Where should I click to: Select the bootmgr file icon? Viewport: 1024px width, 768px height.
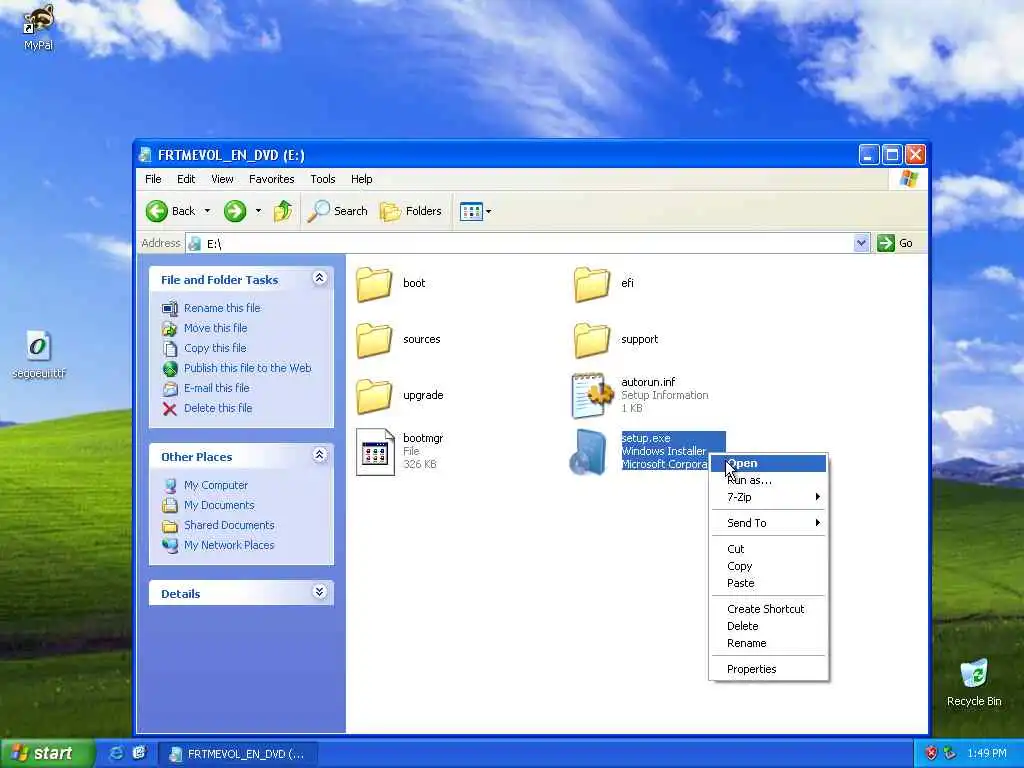[x=376, y=452]
